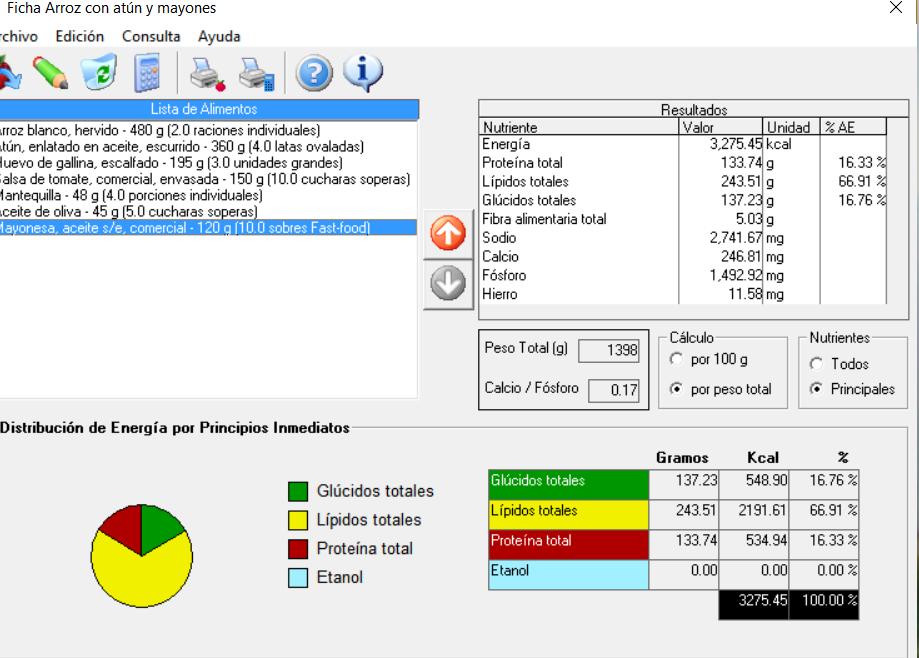
Task: Click the printer icon with apple
Action: (208, 73)
